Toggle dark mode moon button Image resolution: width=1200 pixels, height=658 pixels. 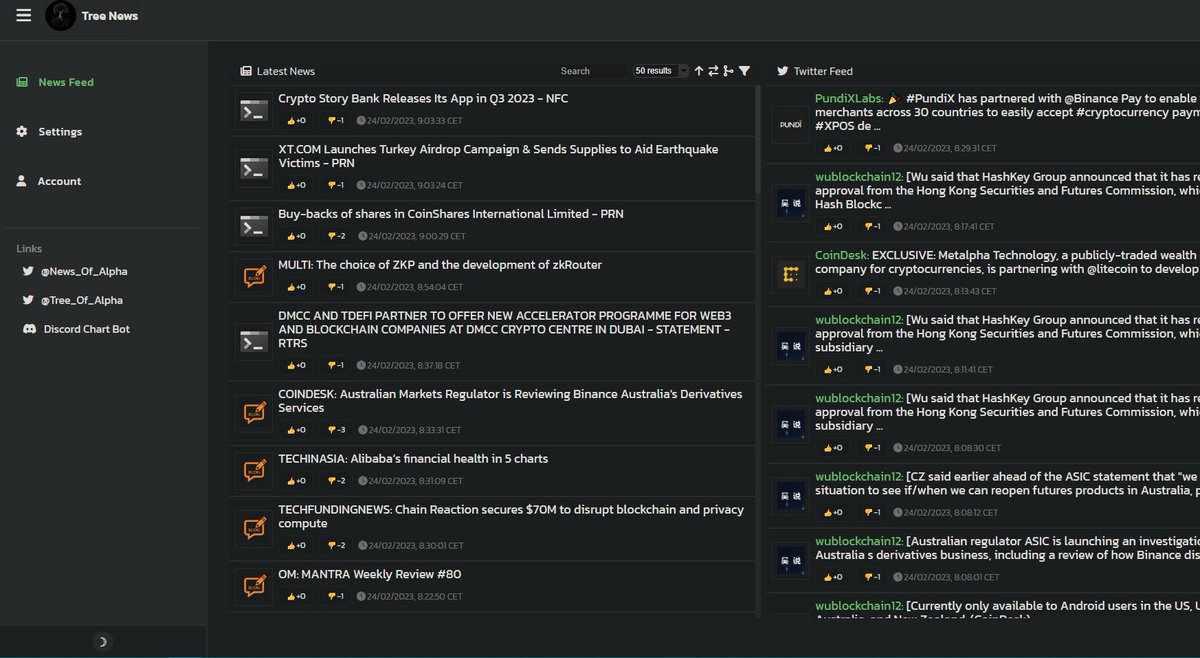click(103, 641)
